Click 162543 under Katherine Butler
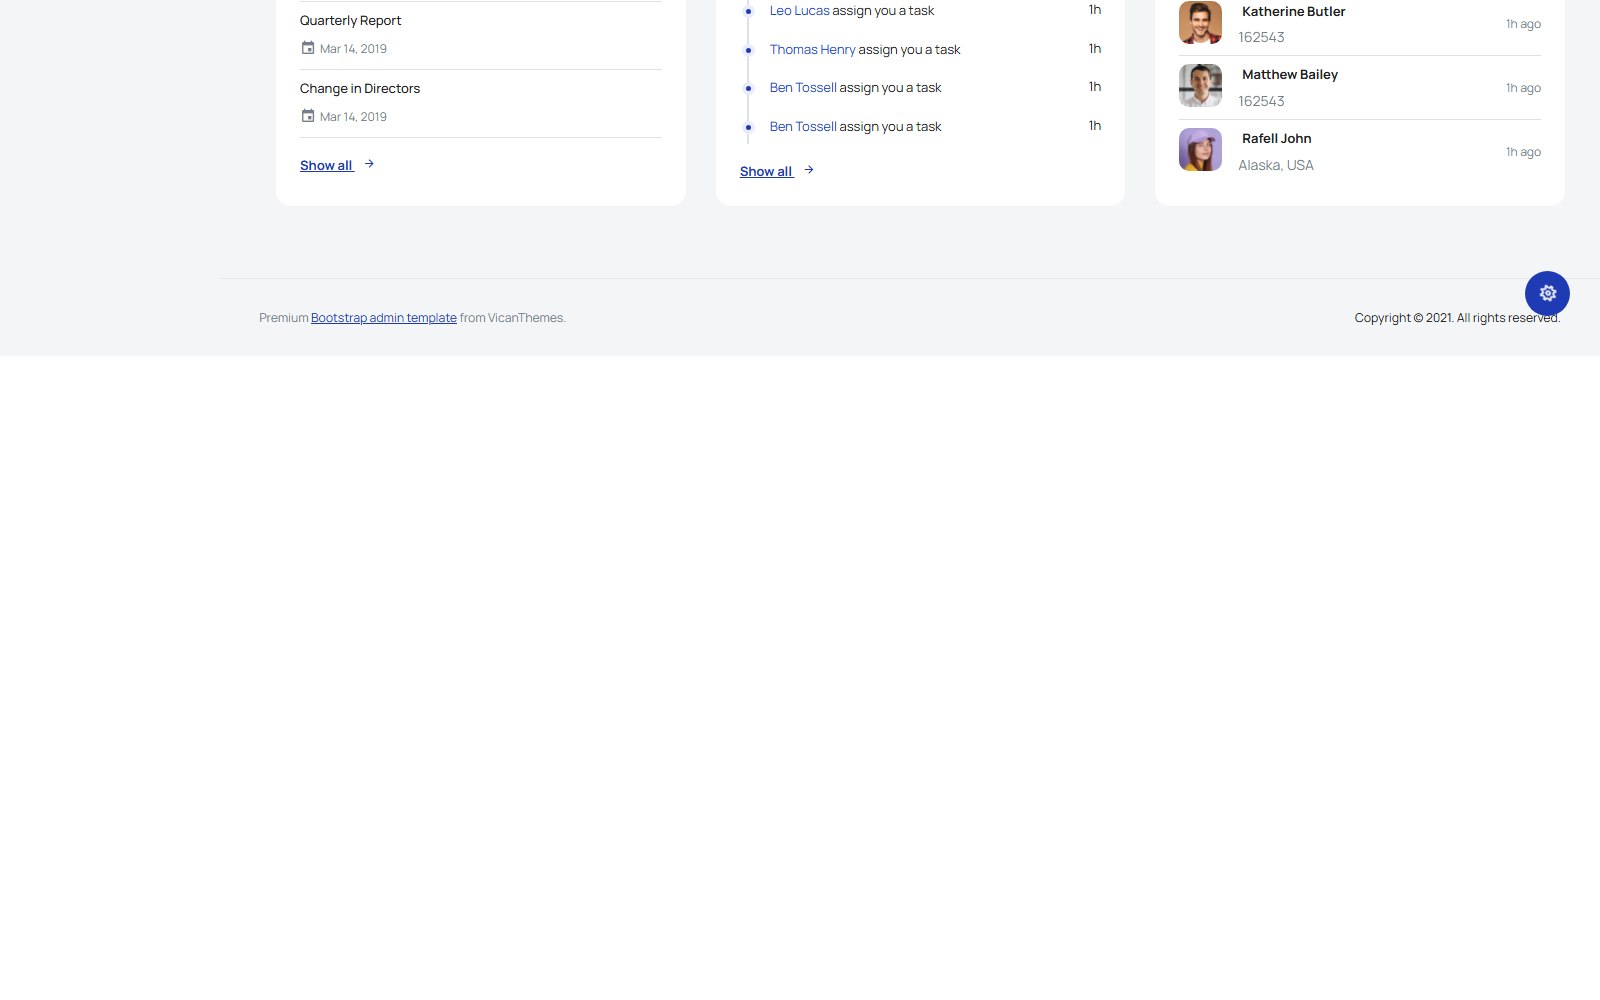This screenshot has width=1600, height=1000. [x=1261, y=38]
